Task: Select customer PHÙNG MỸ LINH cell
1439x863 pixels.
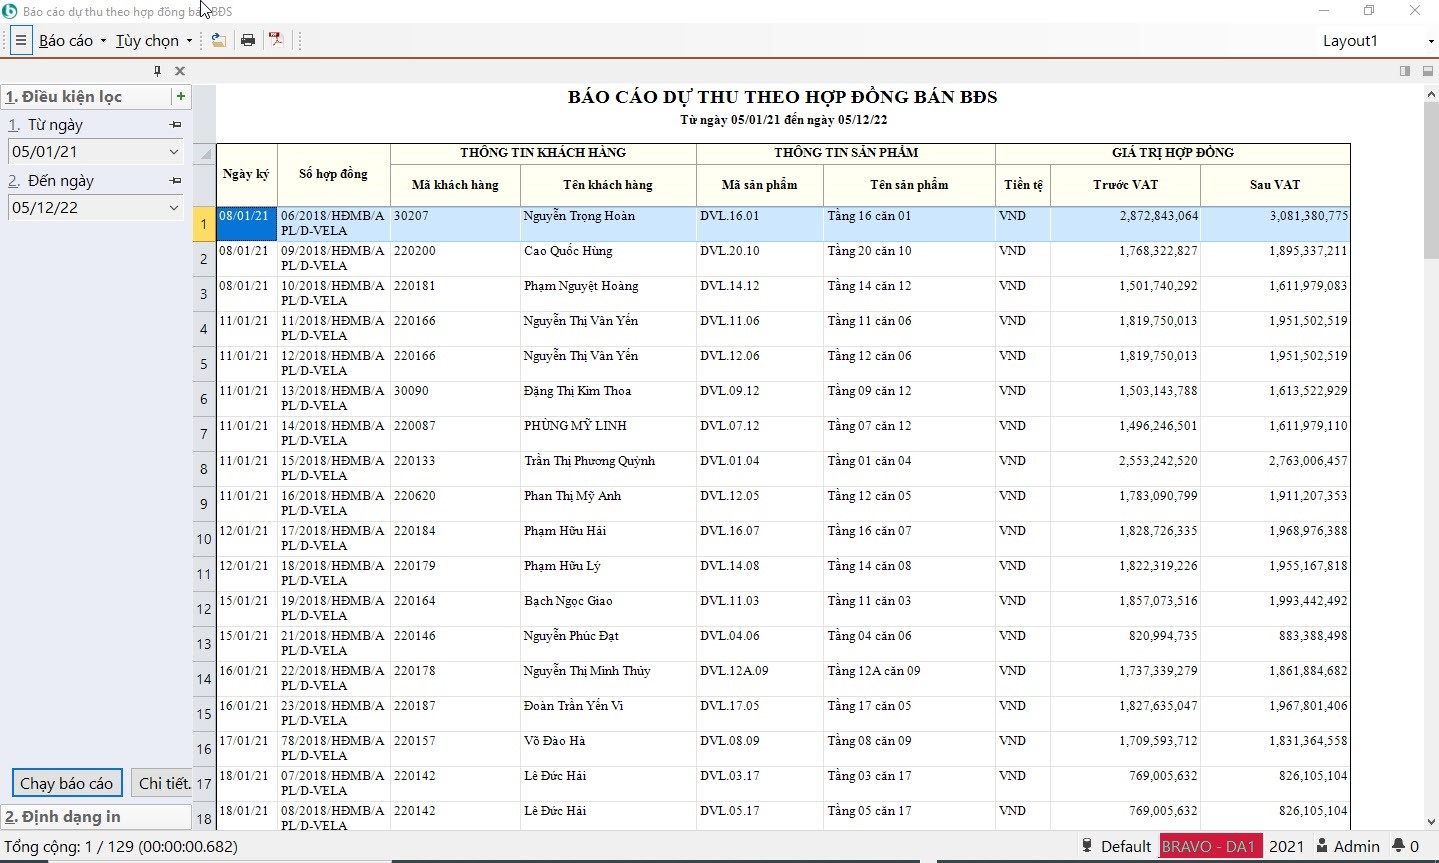Action: pos(608,434)
